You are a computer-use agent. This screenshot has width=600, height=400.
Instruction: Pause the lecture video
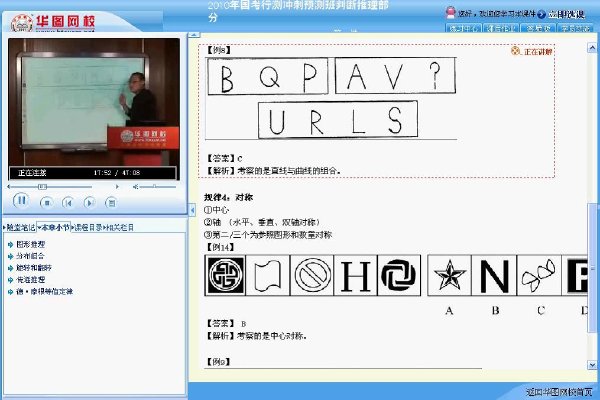coord(21,201)
